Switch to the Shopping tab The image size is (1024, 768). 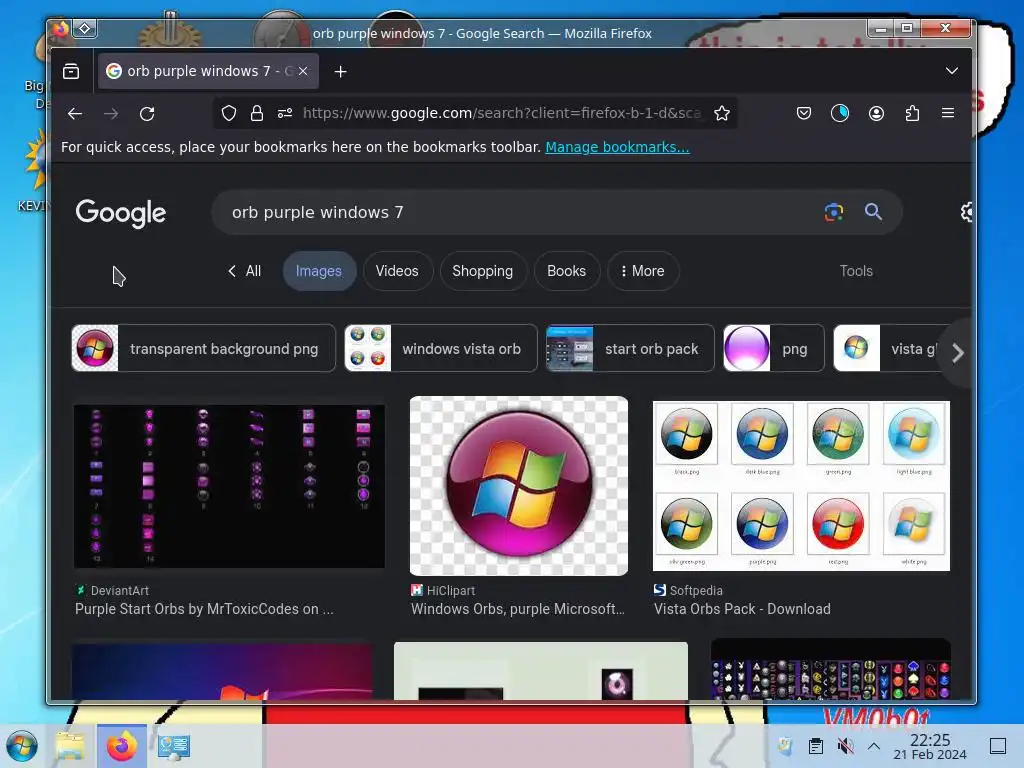coord(483,271)
